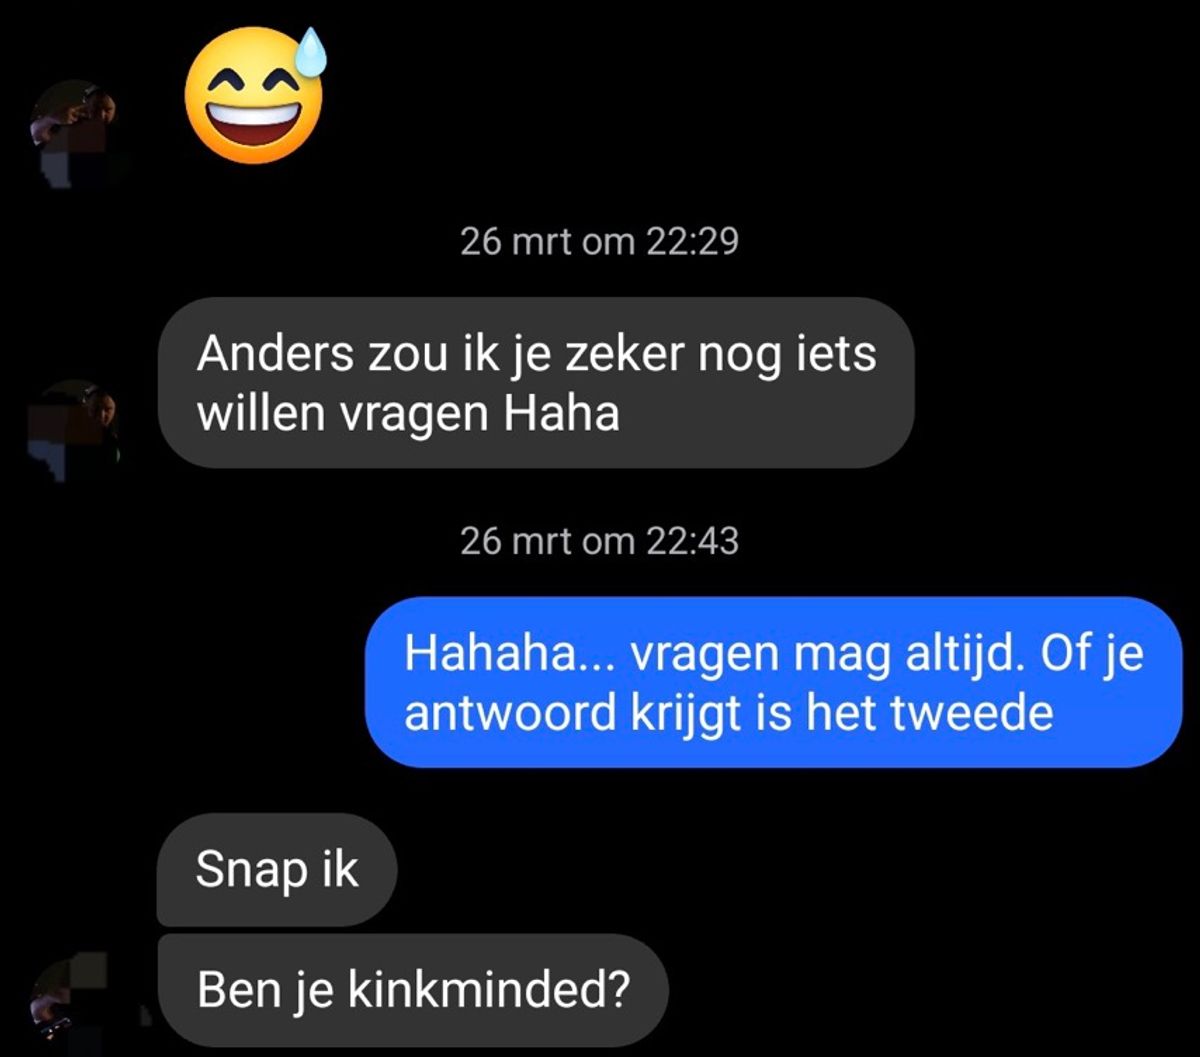Click the word "Snap" in the short message
The image size is (1200, 1057).
(x=238, y=871)
